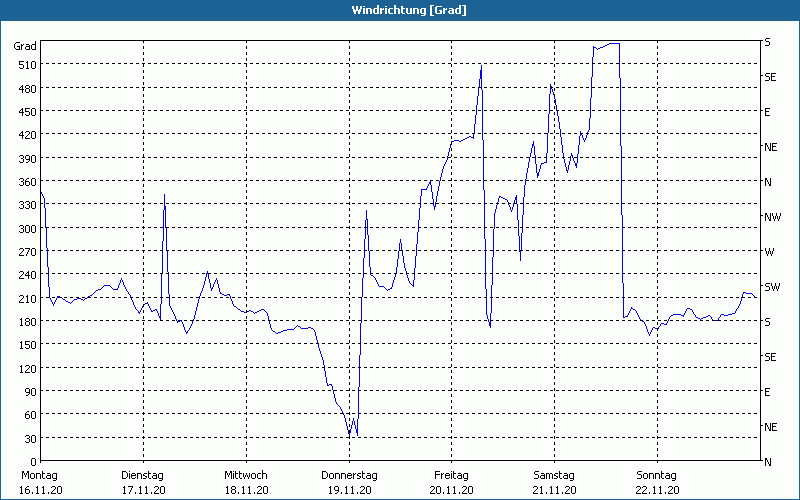The image size is (800, 500).
Task: Click the y-axis value 480
Action: [27, 89]
